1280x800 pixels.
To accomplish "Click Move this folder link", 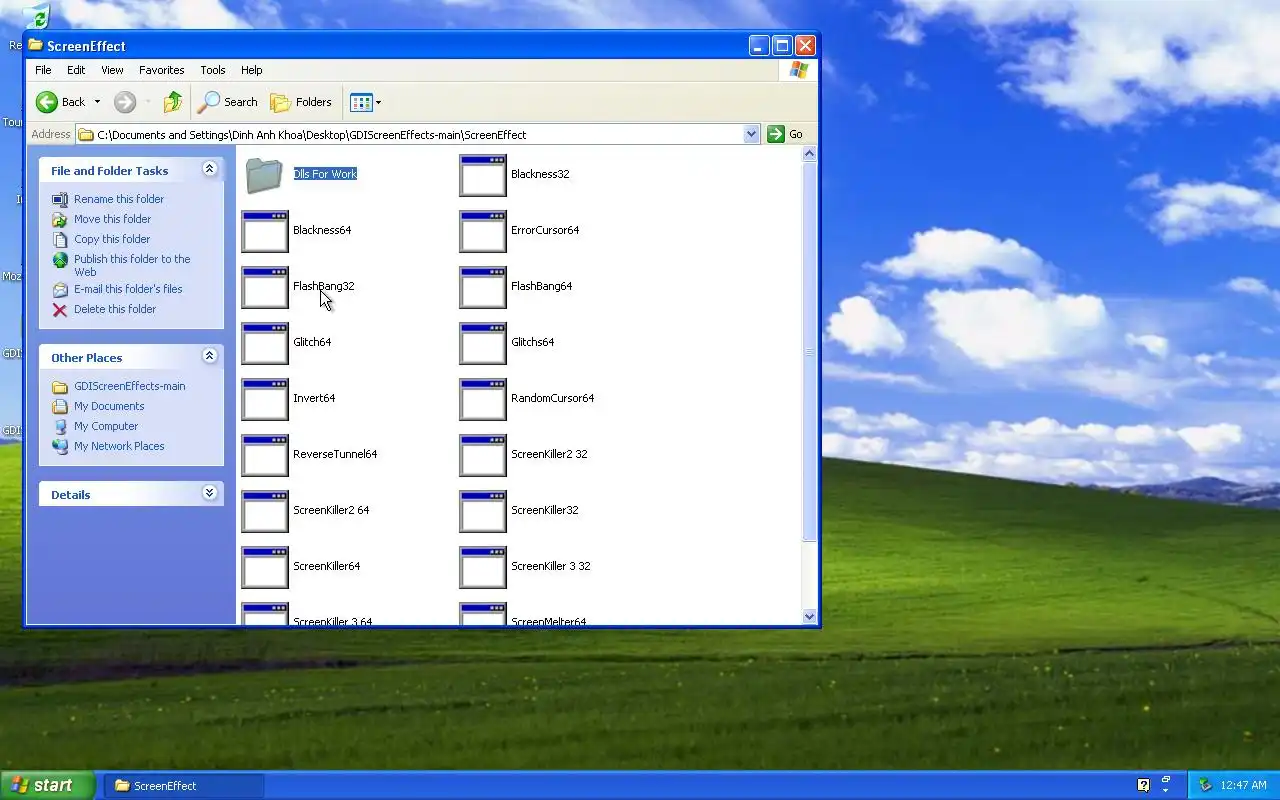I will (113, 219).
